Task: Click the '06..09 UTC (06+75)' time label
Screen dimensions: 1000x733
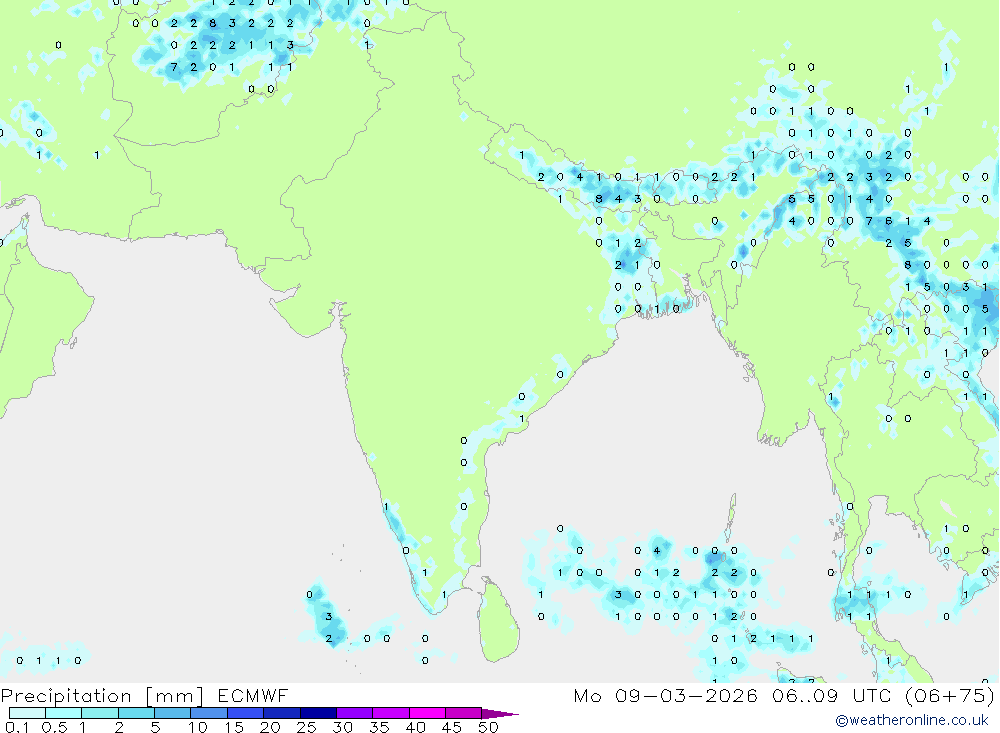Action: [883, 695]
